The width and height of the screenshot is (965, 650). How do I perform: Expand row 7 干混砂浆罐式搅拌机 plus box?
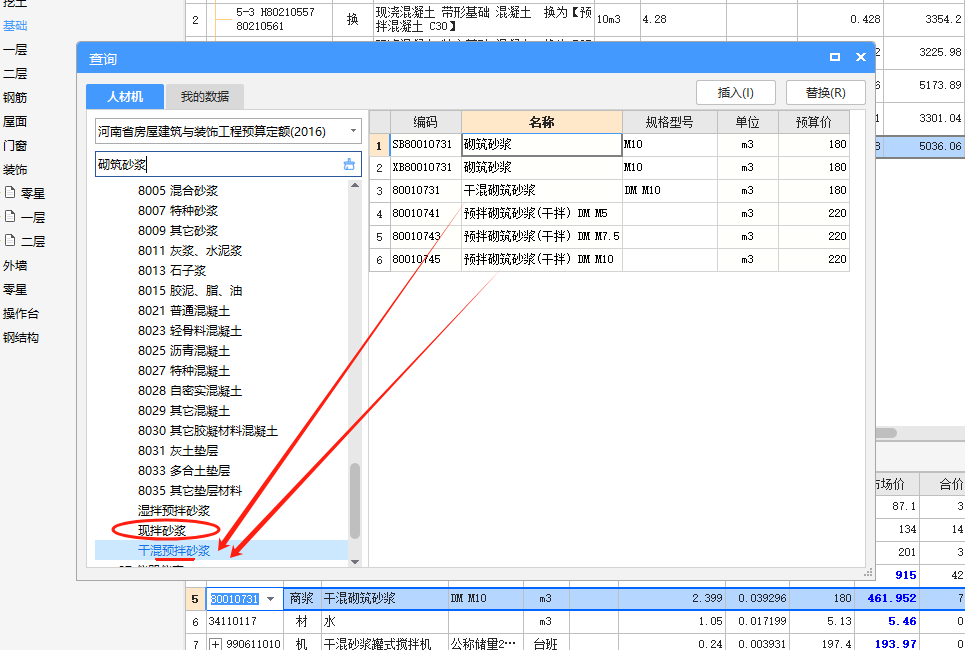tap(215, 644)
